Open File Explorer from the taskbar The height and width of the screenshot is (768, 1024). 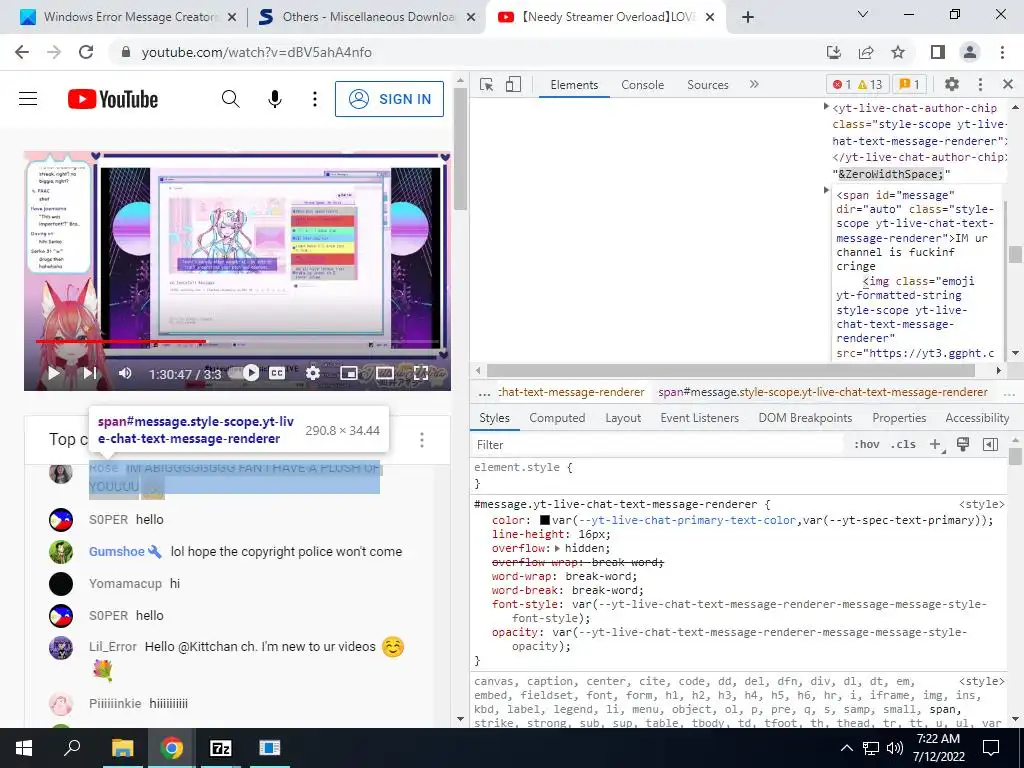(122, 748)
